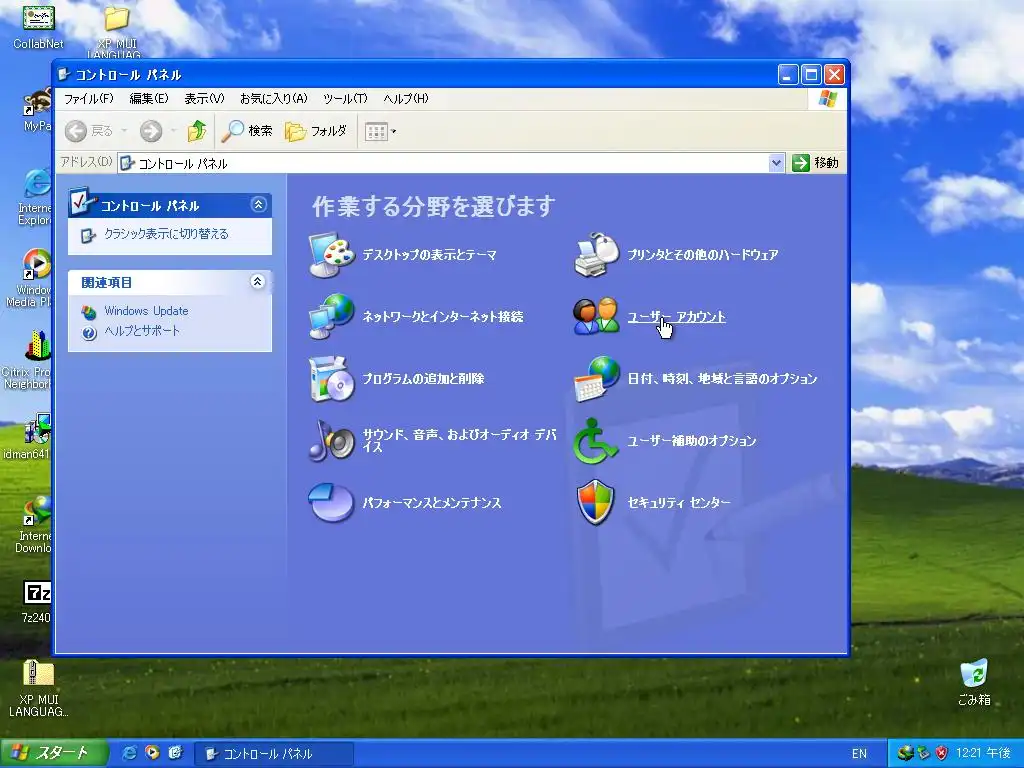
Task: Open the Appearance and Themes palette icon
Action: click(332, 255)
